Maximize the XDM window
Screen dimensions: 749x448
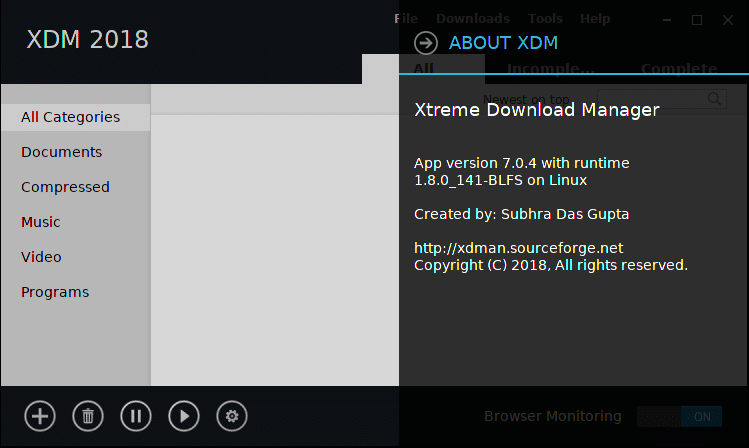(697, 19)
